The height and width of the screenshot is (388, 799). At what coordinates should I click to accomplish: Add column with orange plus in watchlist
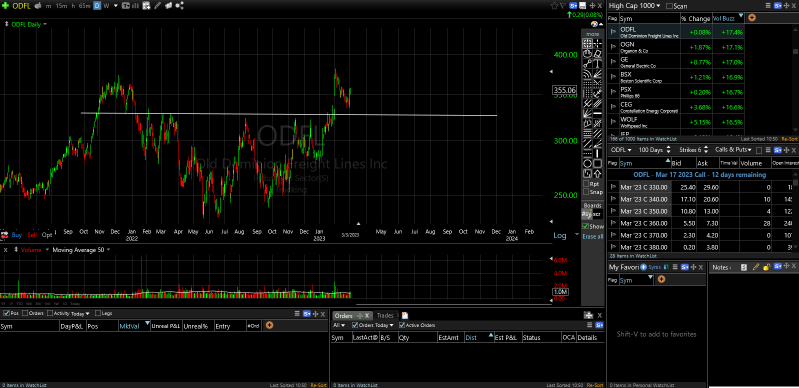[x=751, y=18]
